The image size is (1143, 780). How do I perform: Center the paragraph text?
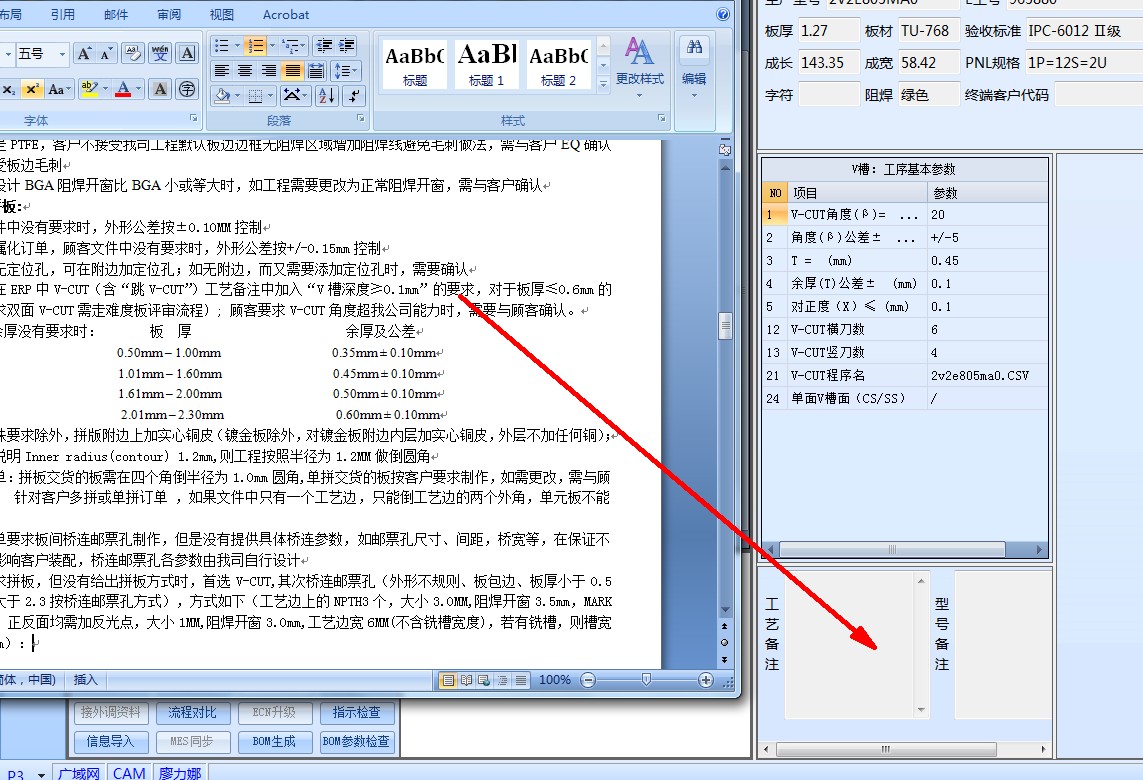tap(245, 71)
